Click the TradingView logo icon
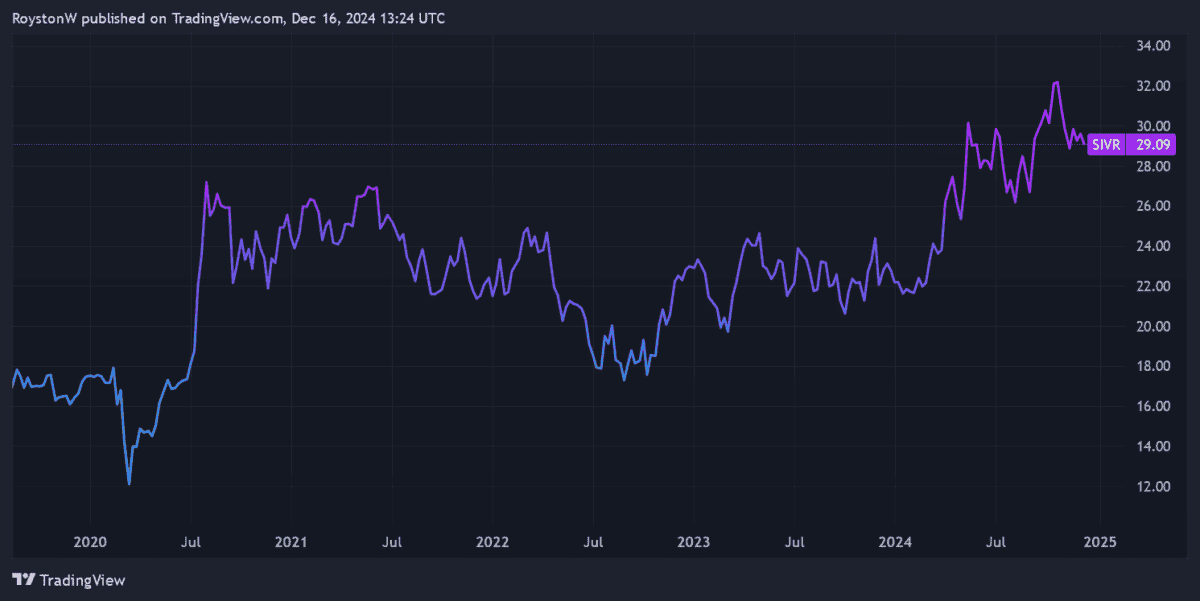The image size is (1200, 601). tap(24, 579)
